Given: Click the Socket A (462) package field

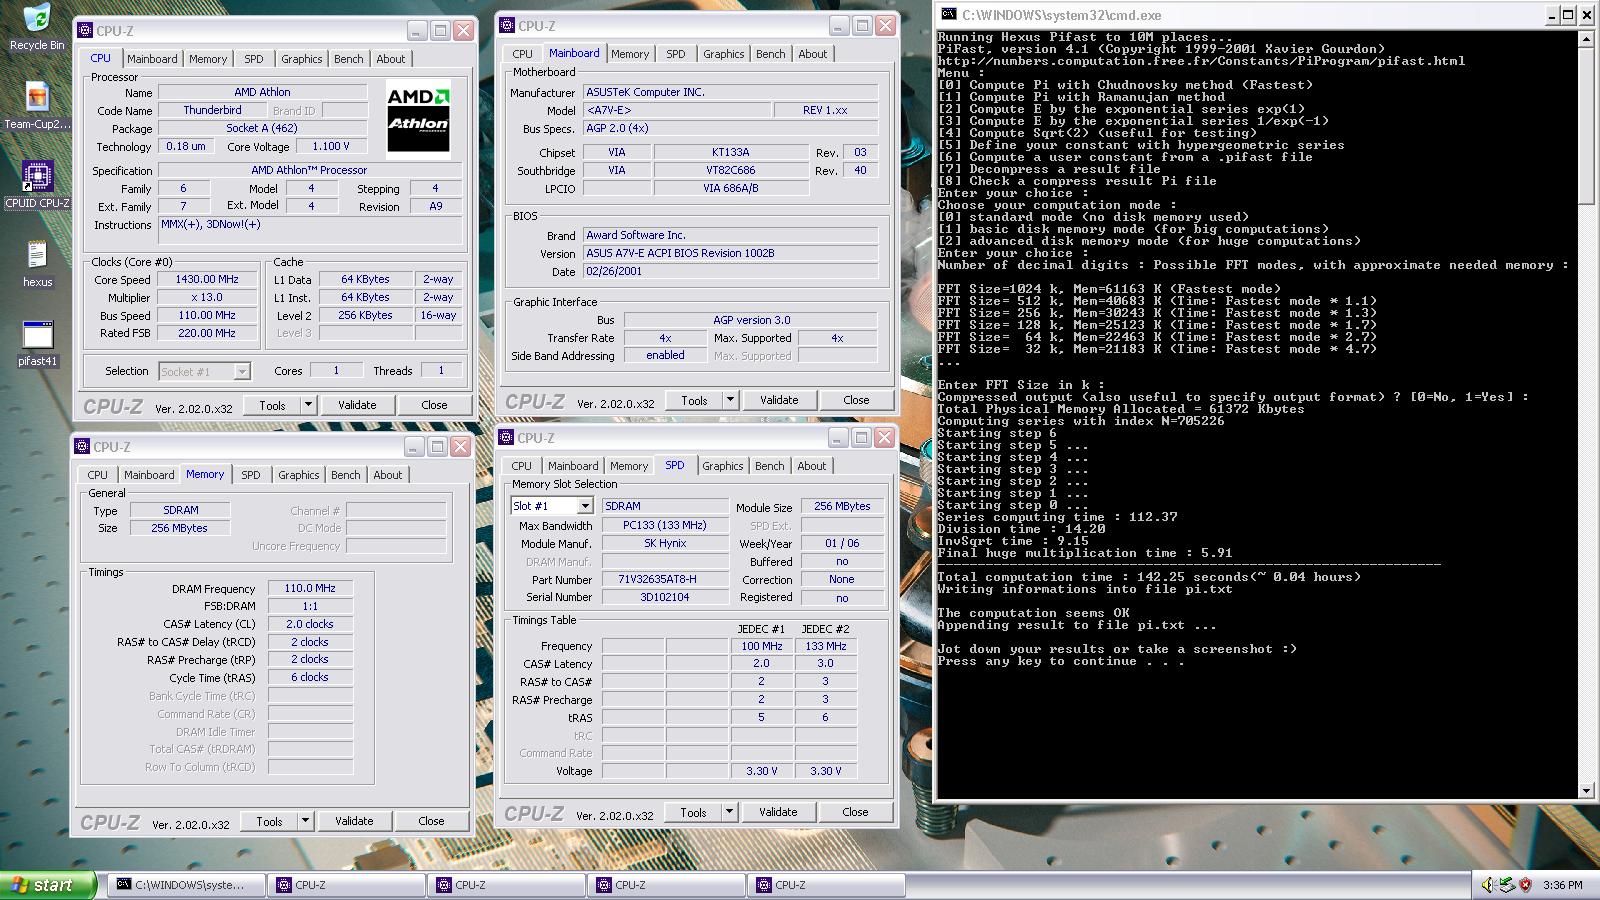Looking at the screenshot, I should [262, 129].
